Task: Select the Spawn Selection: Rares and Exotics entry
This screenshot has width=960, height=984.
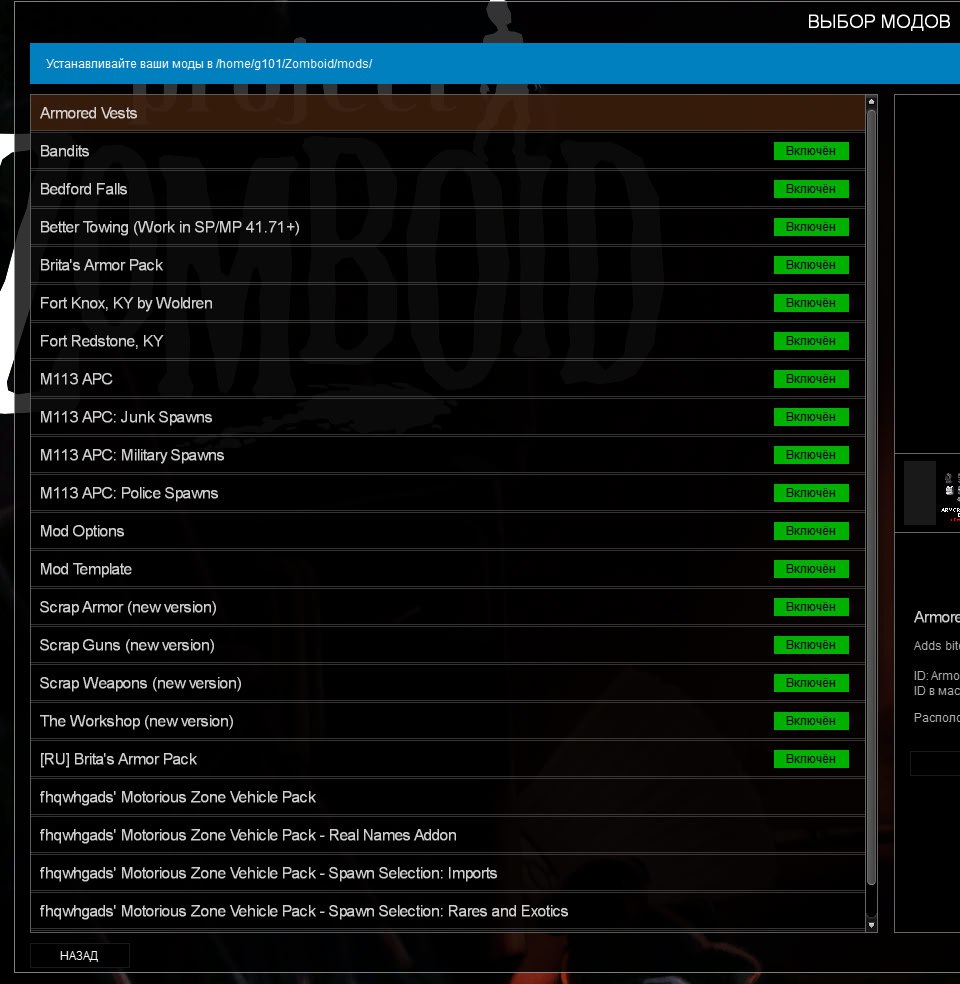Action: (304, 911)
